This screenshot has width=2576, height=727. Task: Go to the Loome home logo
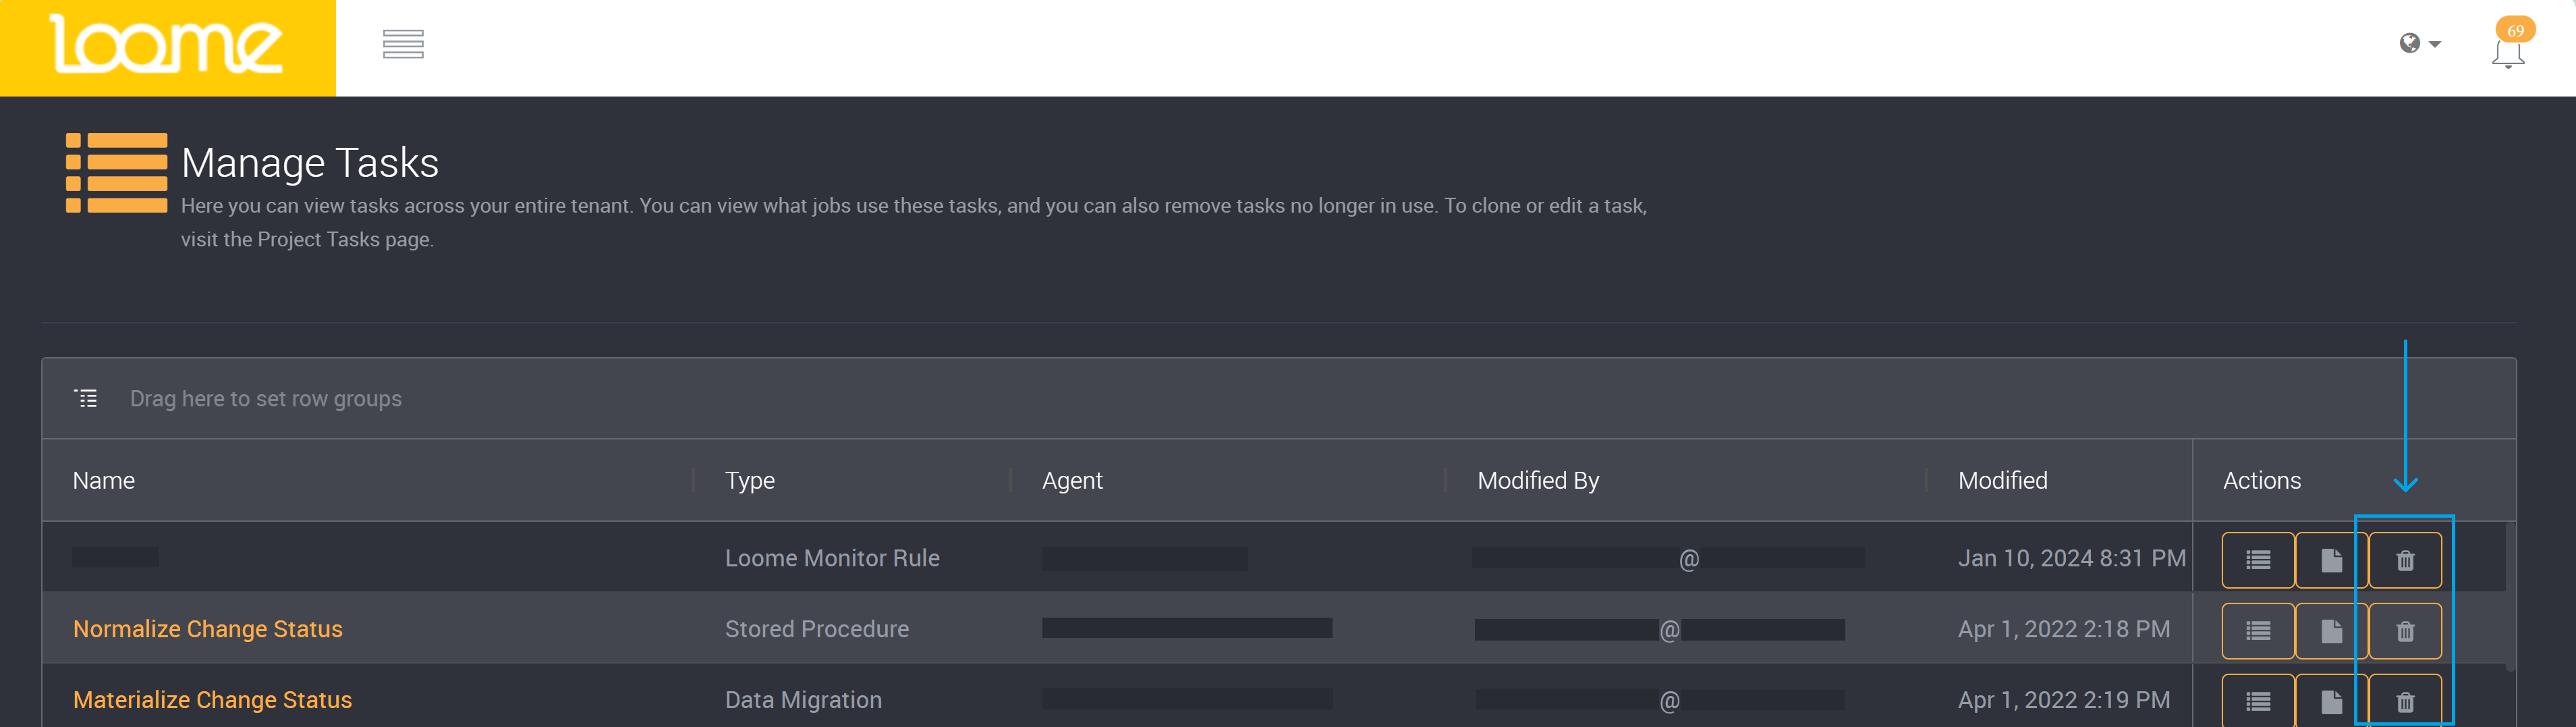click(167, 45)
